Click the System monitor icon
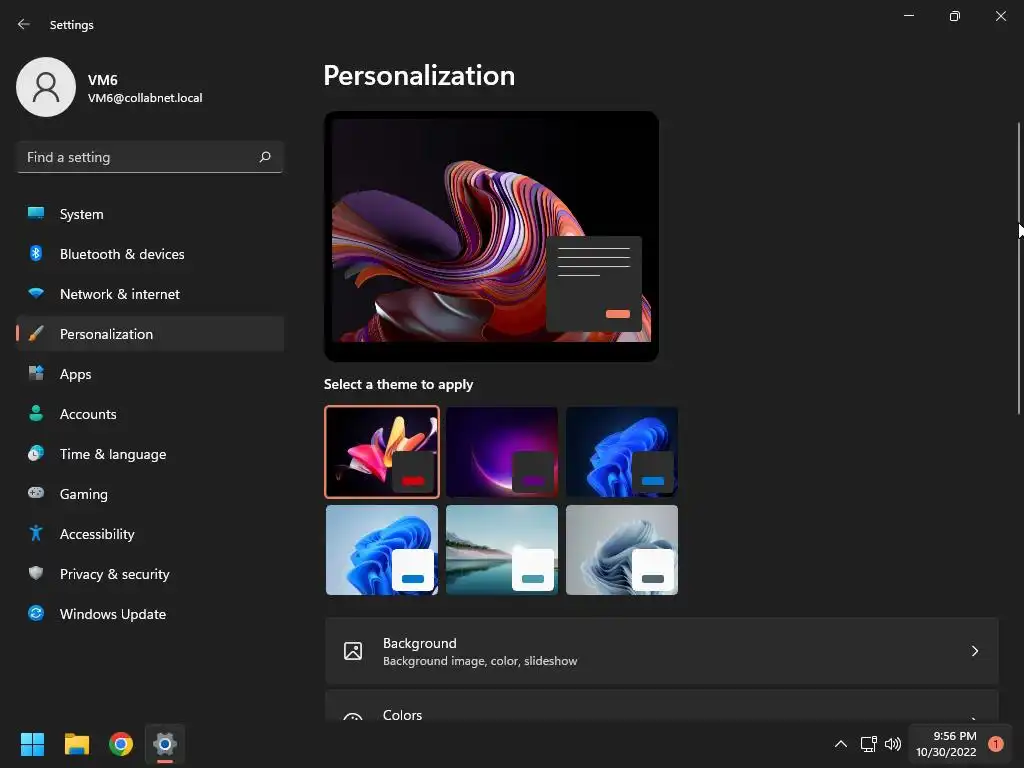1024x768 pixels. (36, 214)
